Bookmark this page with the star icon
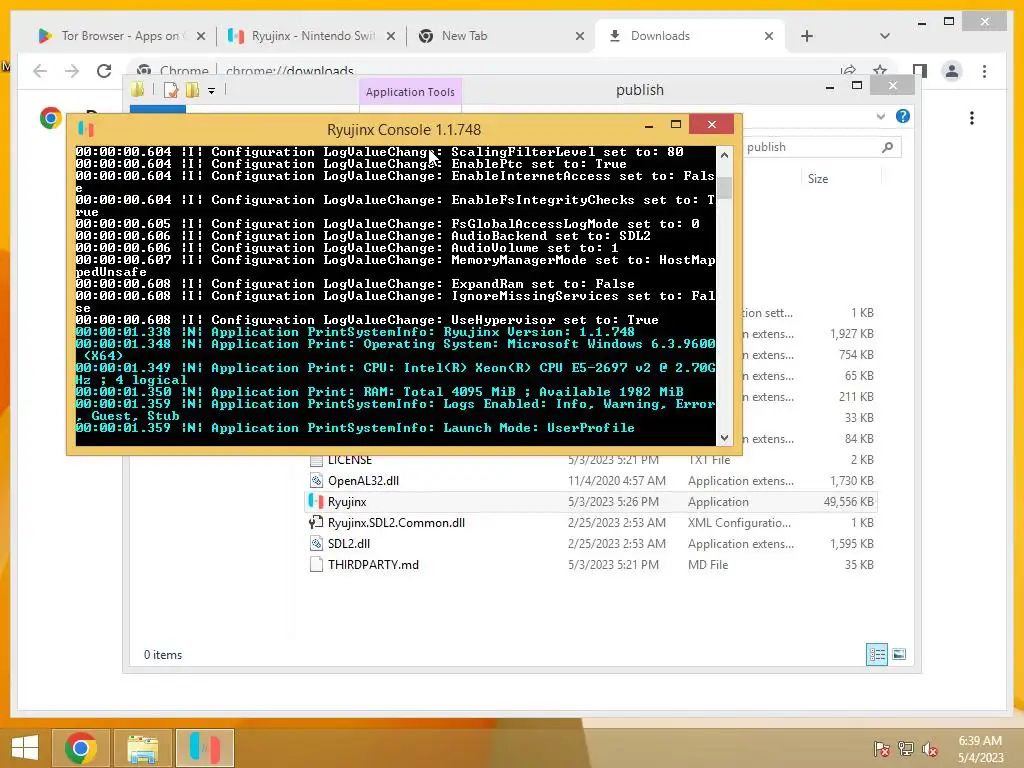1024x768 pixels. click(x=880, y=70)
